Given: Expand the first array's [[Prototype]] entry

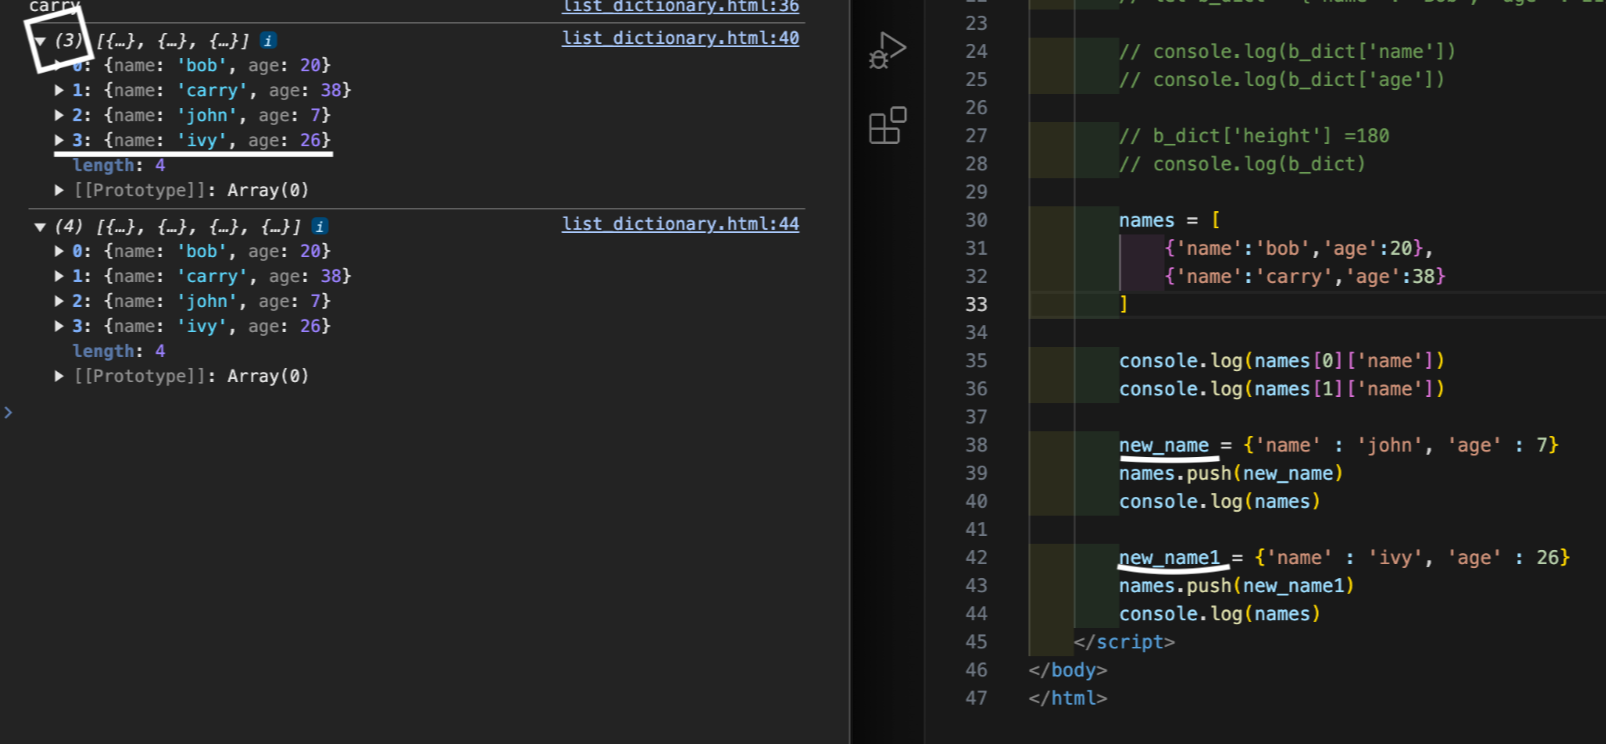Looking at the screenshot, I should [59, 190].
